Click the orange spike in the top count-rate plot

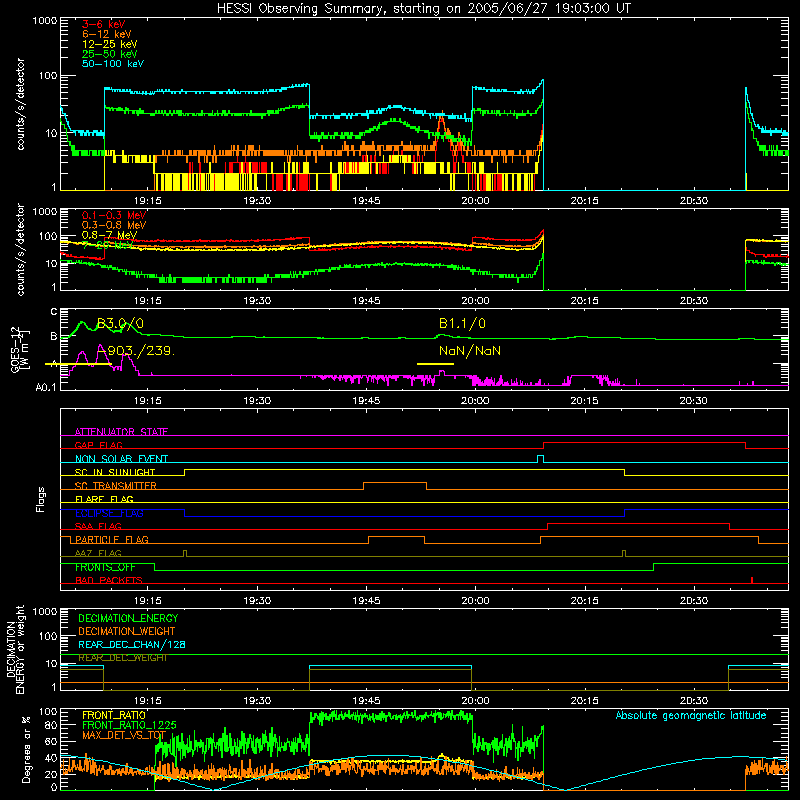(441, 130)
